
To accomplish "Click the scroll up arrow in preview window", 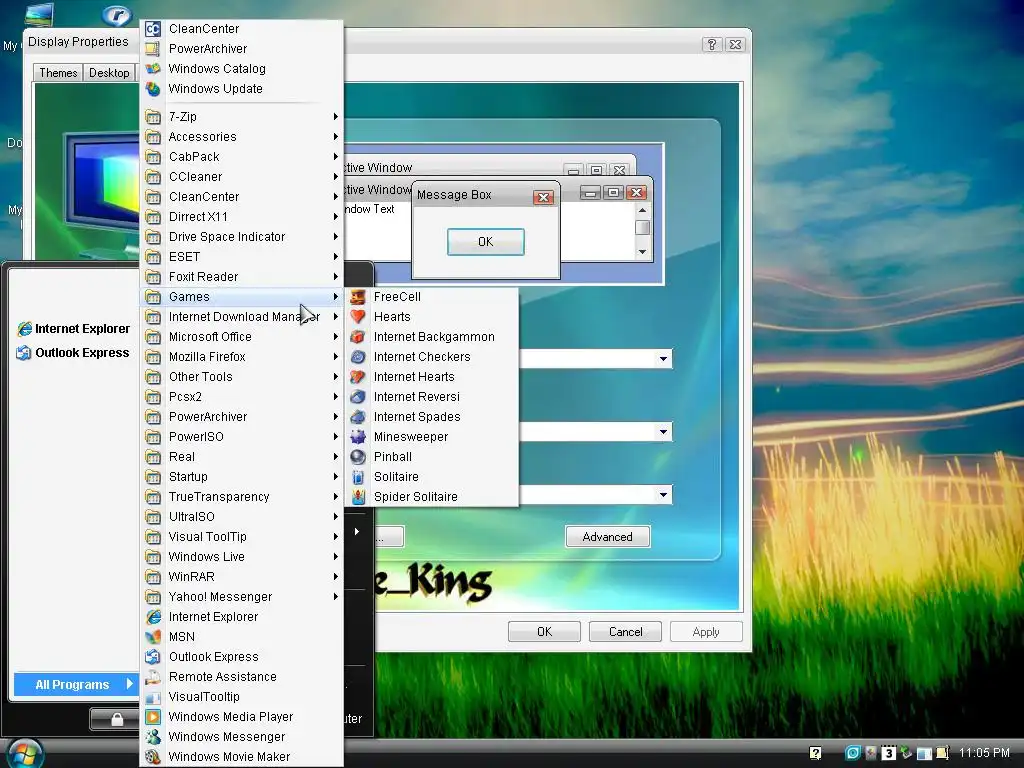I will click(643, 210).
